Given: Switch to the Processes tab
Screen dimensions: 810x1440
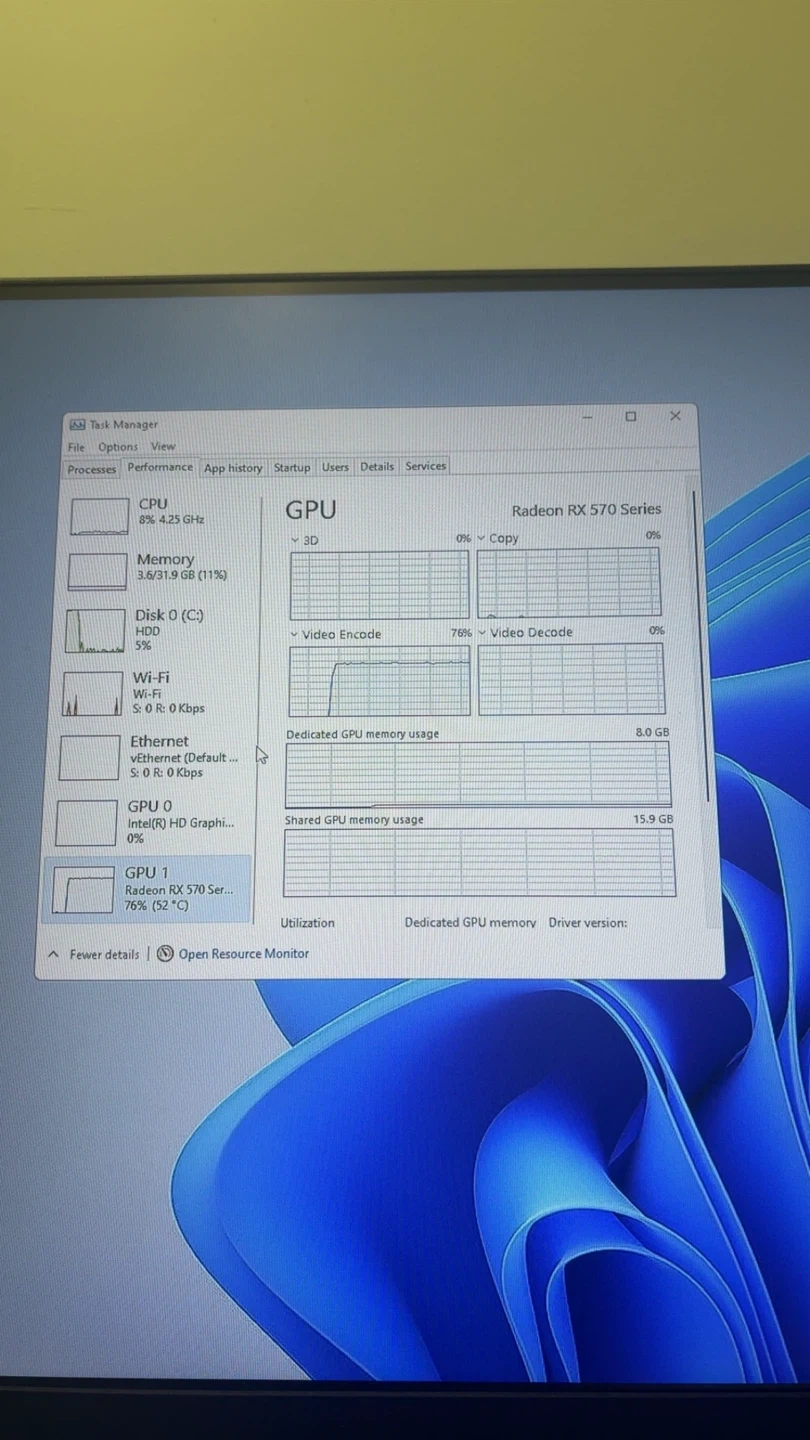Looking at the screenshot, I should 92,469.
